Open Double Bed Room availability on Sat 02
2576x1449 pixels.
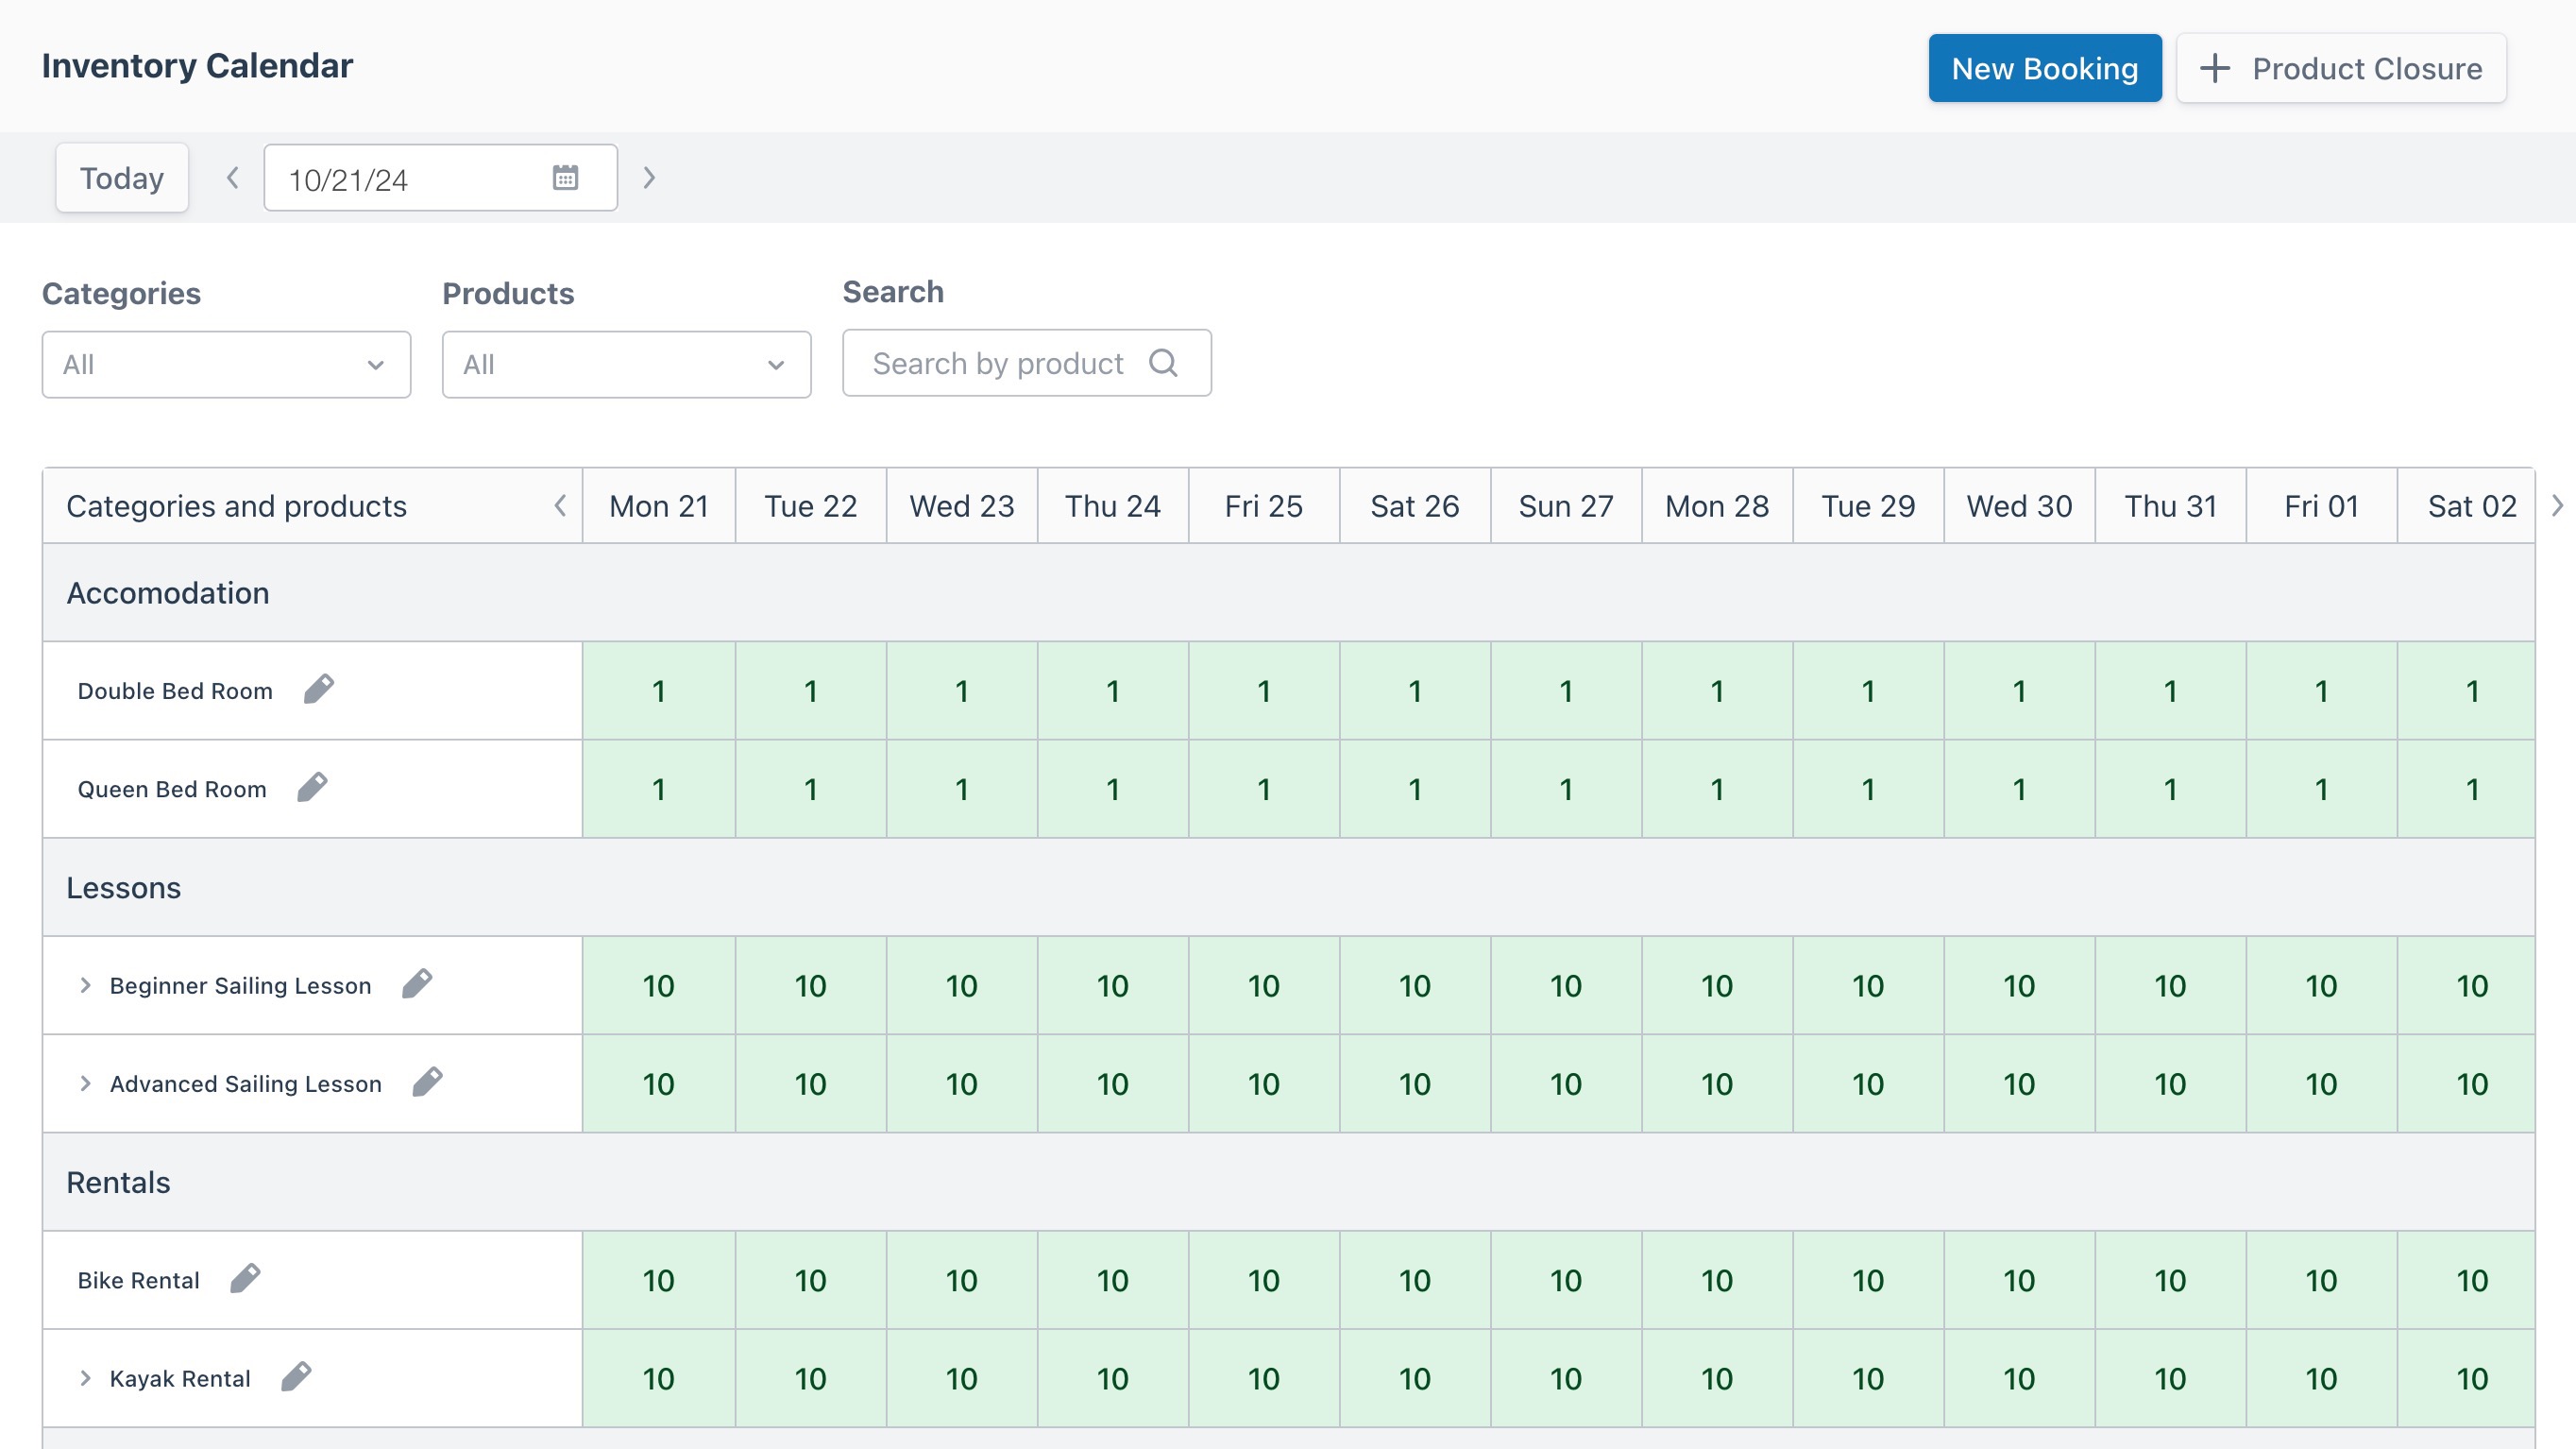2466,691
